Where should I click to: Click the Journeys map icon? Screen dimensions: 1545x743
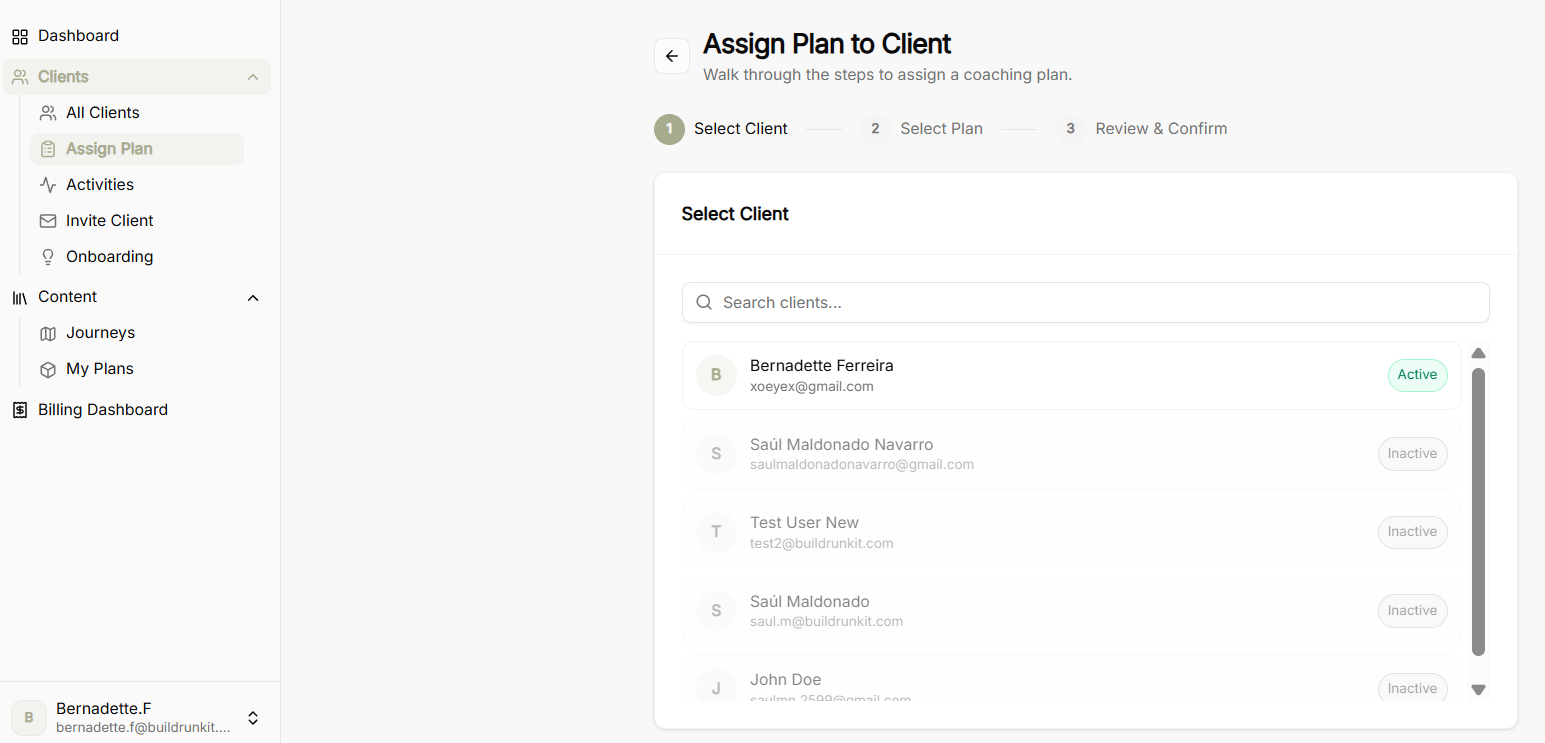[48, 333]
